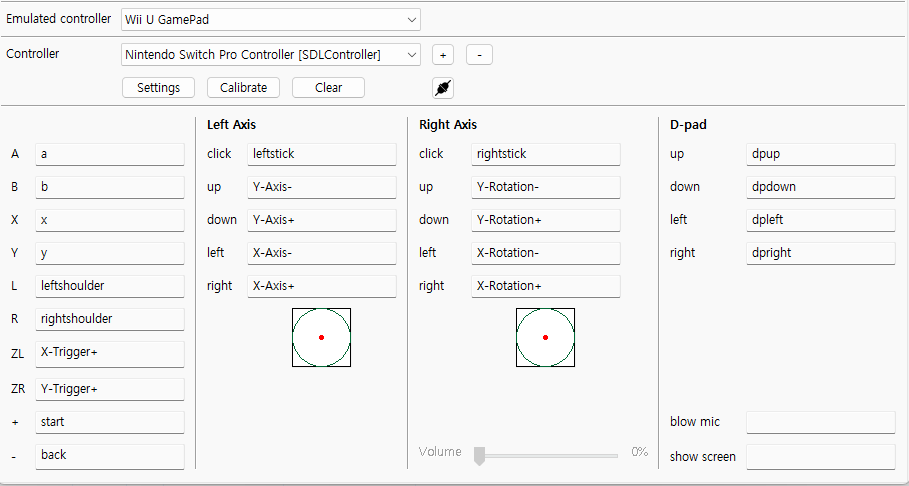Open the Emulated controller dropdown
Screen dimensions: 909x486
(271, 20)
